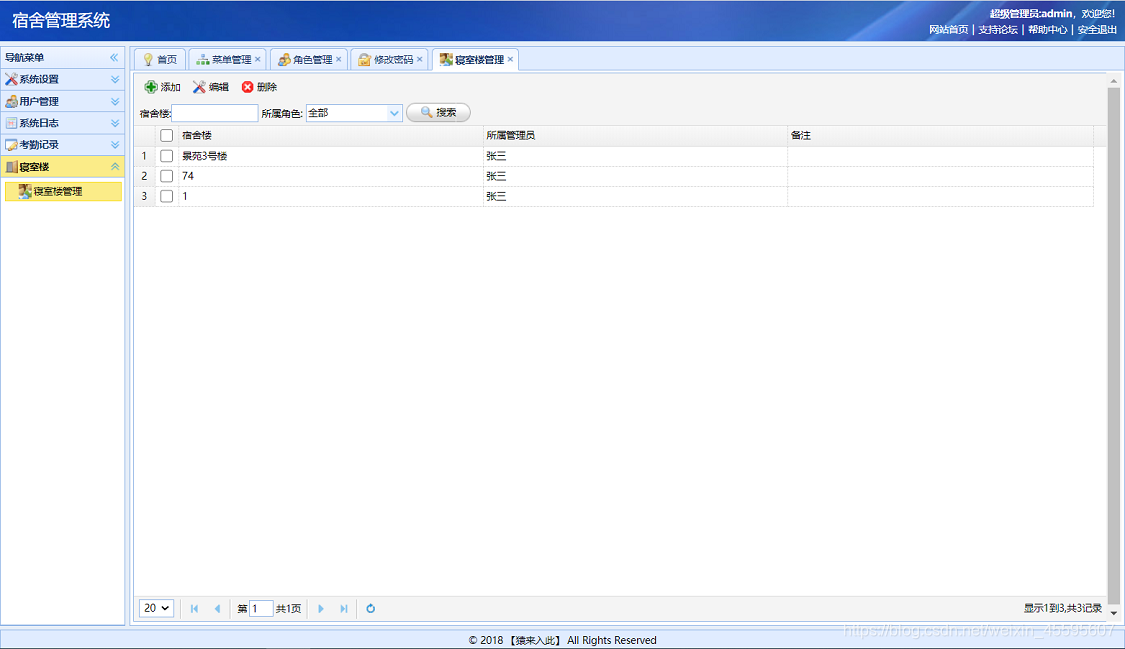Viewport: 1125px width, 649px height.
Task: Expand the 用户管理 section
Action: [115, 101]
